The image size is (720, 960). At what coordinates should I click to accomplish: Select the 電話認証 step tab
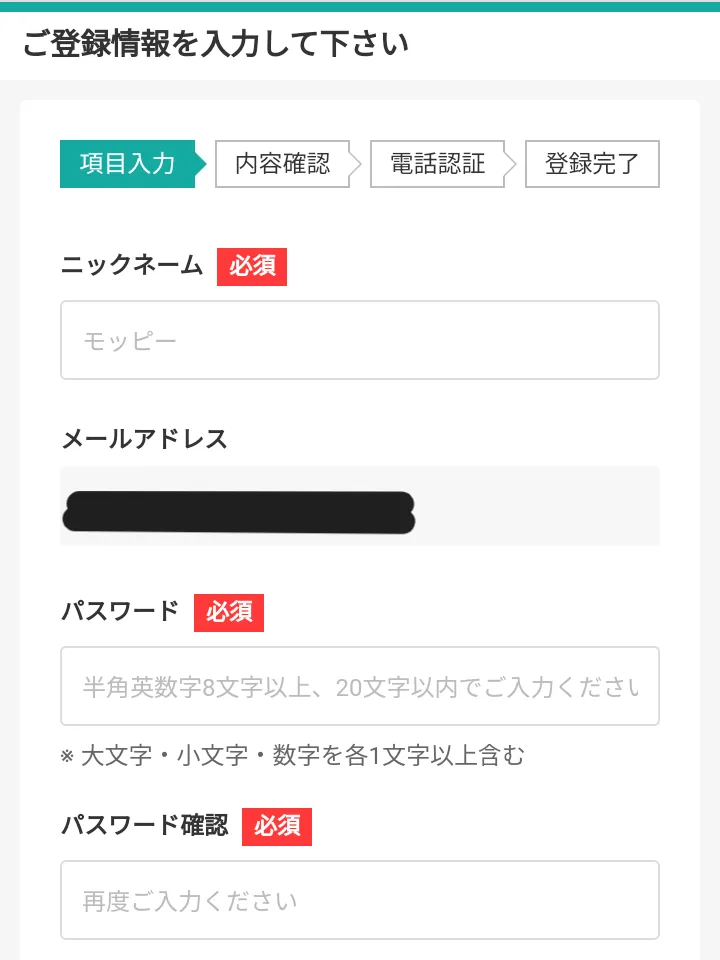point(437,164)
